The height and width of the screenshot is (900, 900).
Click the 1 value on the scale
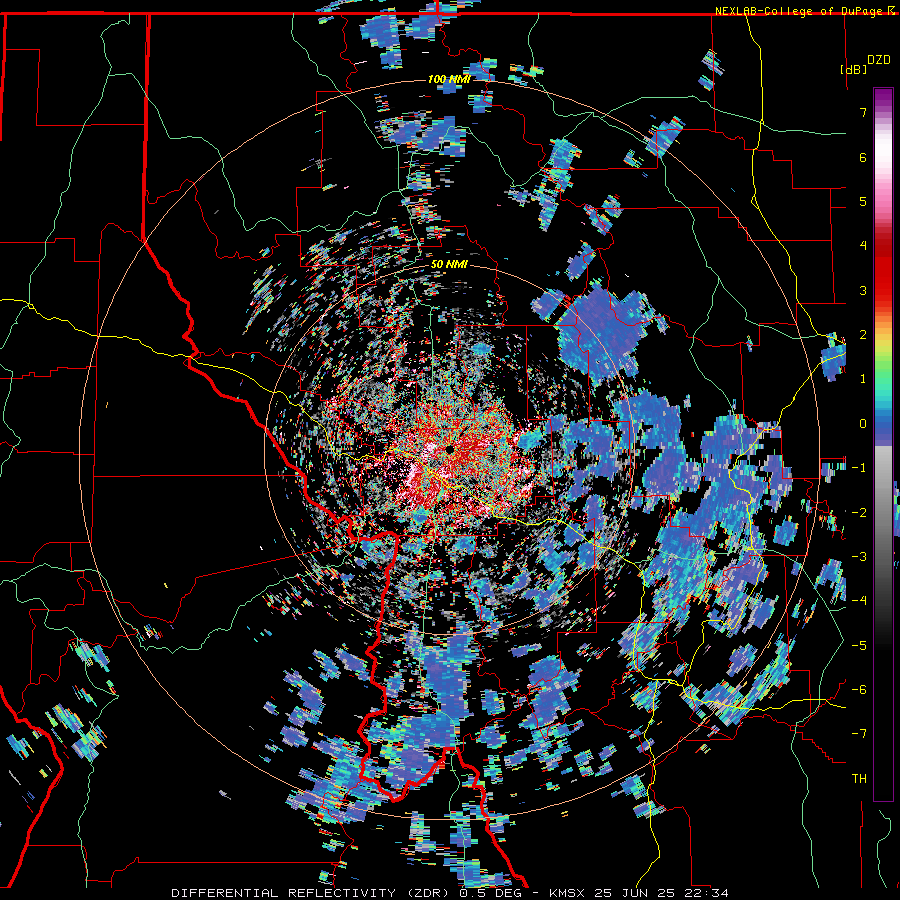tap(863, 379)
